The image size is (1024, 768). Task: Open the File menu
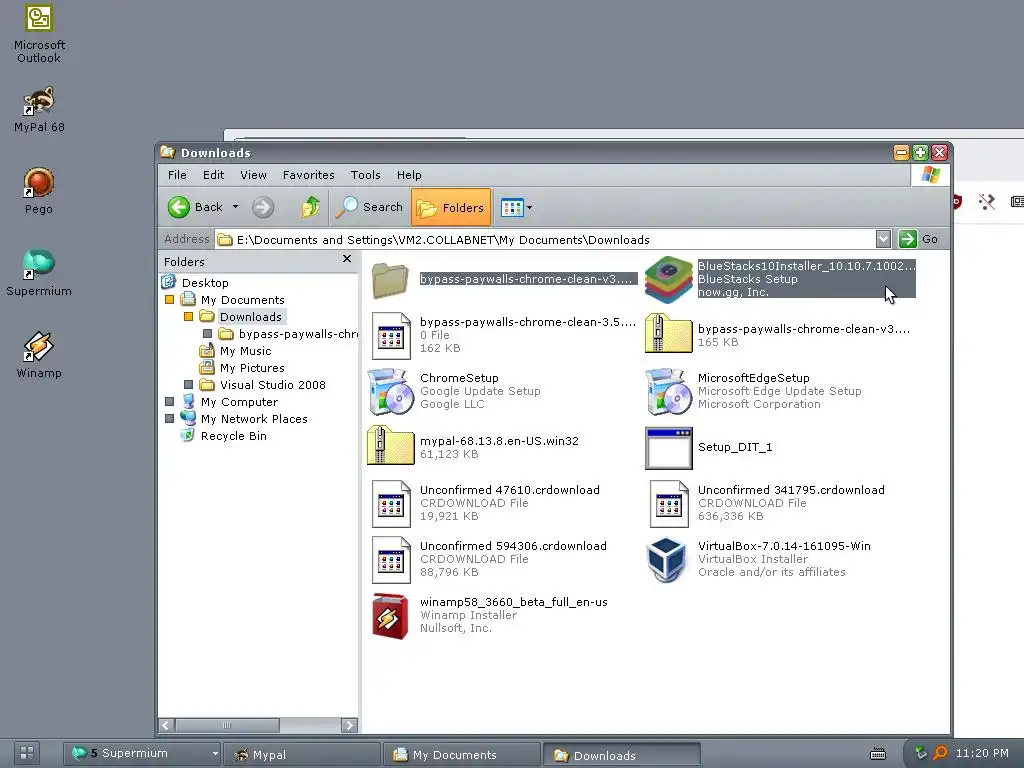coord(177,175)
